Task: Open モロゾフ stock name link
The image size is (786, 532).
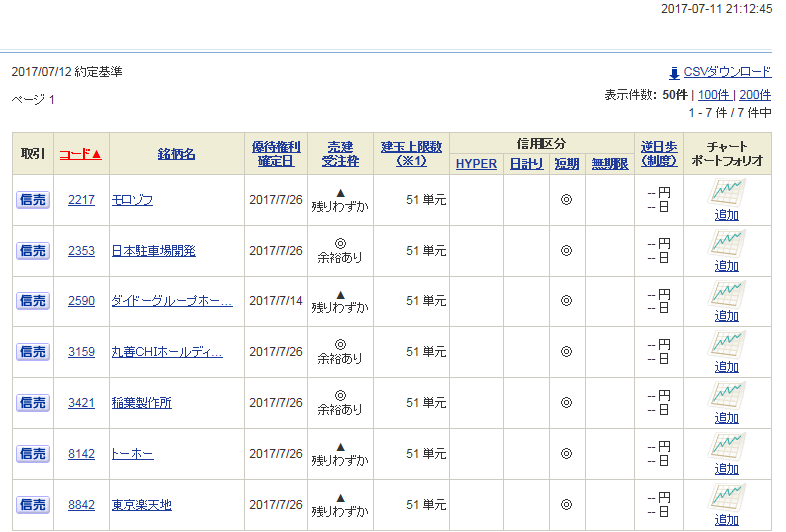Action: click(x=132, y=200)
